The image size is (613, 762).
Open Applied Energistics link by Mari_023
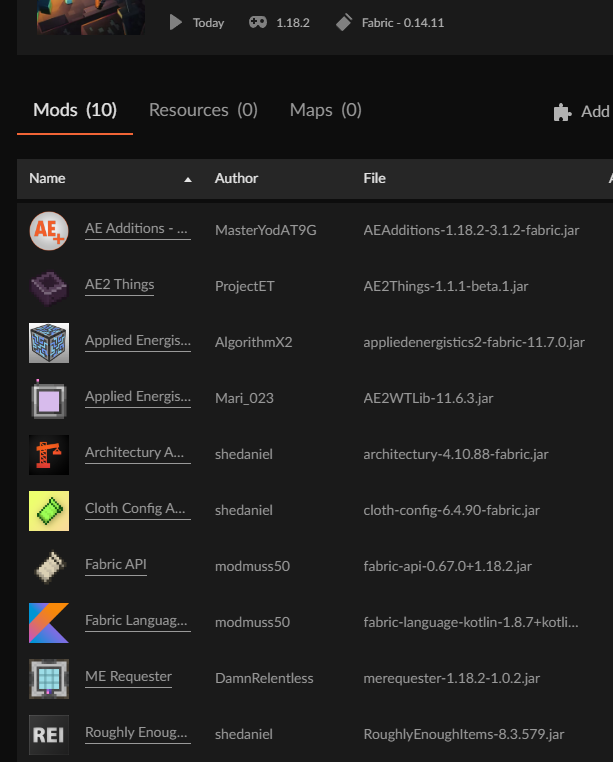138,396
